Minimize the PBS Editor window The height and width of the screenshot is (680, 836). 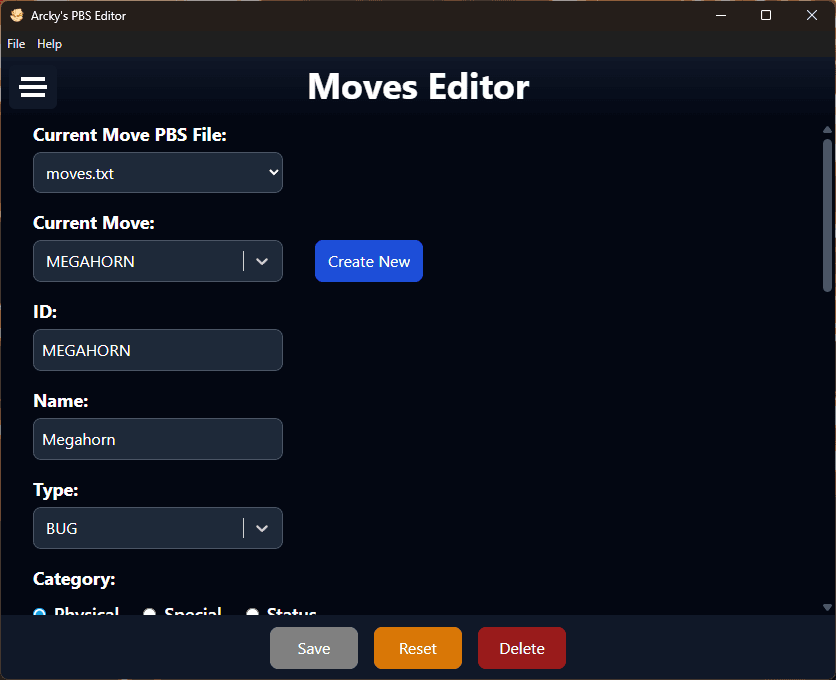click(x=720, y=15)
